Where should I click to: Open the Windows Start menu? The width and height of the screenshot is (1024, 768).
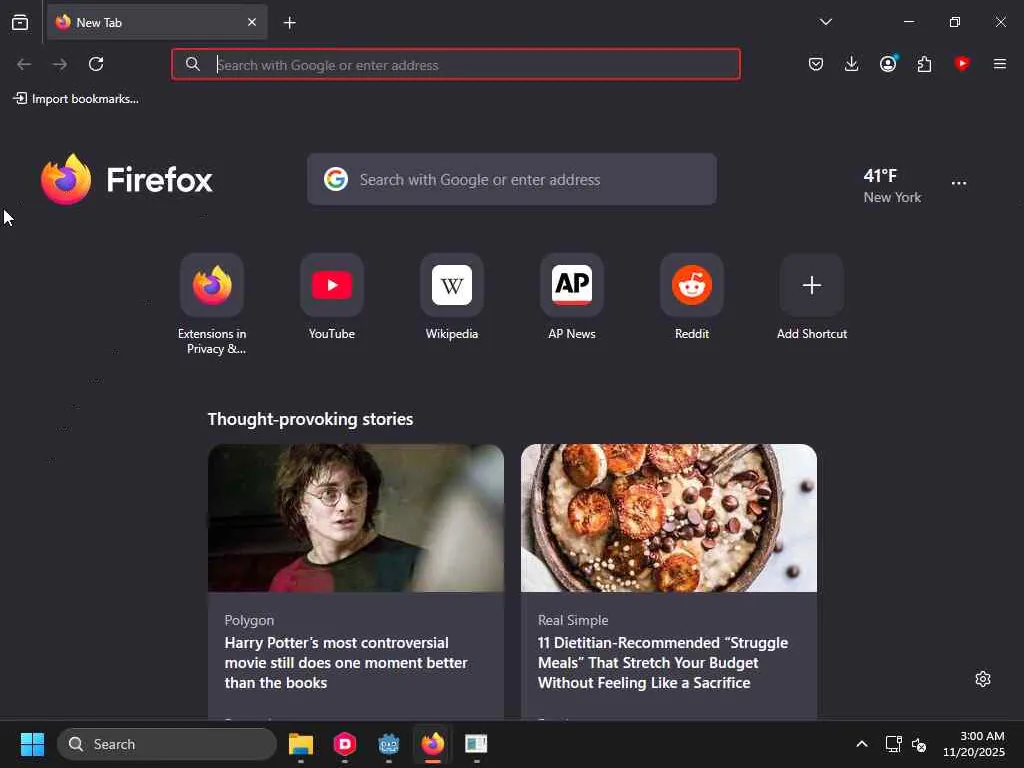pos(32,744)
